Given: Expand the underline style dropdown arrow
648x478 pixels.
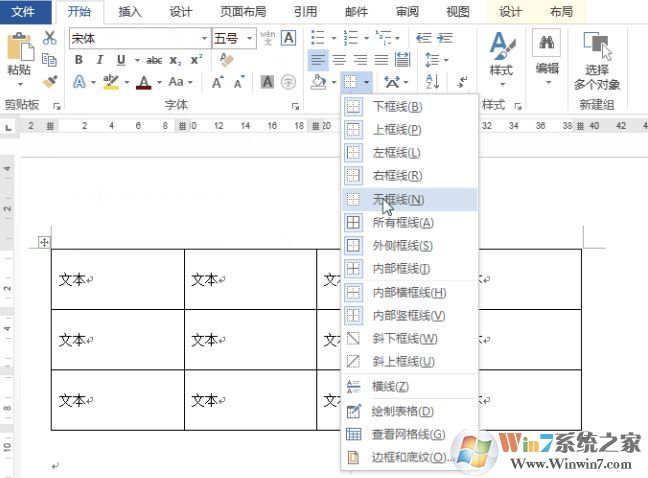Looking at the screenshot, I should 137,60.
